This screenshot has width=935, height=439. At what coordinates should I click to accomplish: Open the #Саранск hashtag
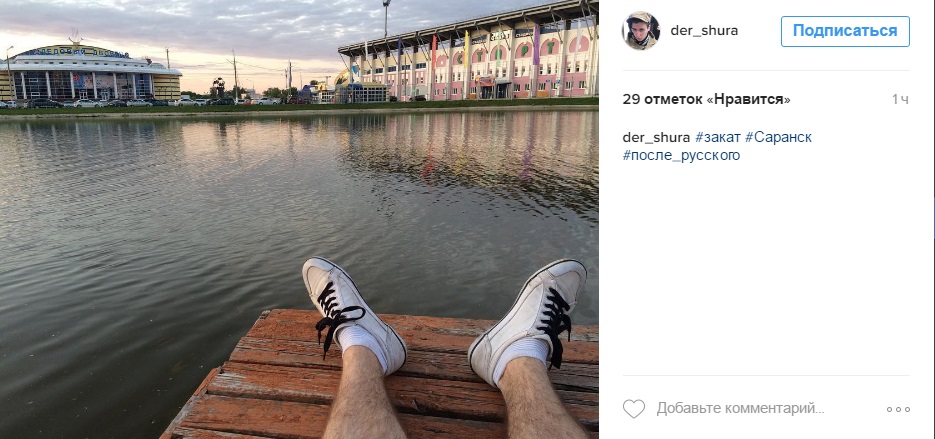pyautogui.click(x=778, y=137)
